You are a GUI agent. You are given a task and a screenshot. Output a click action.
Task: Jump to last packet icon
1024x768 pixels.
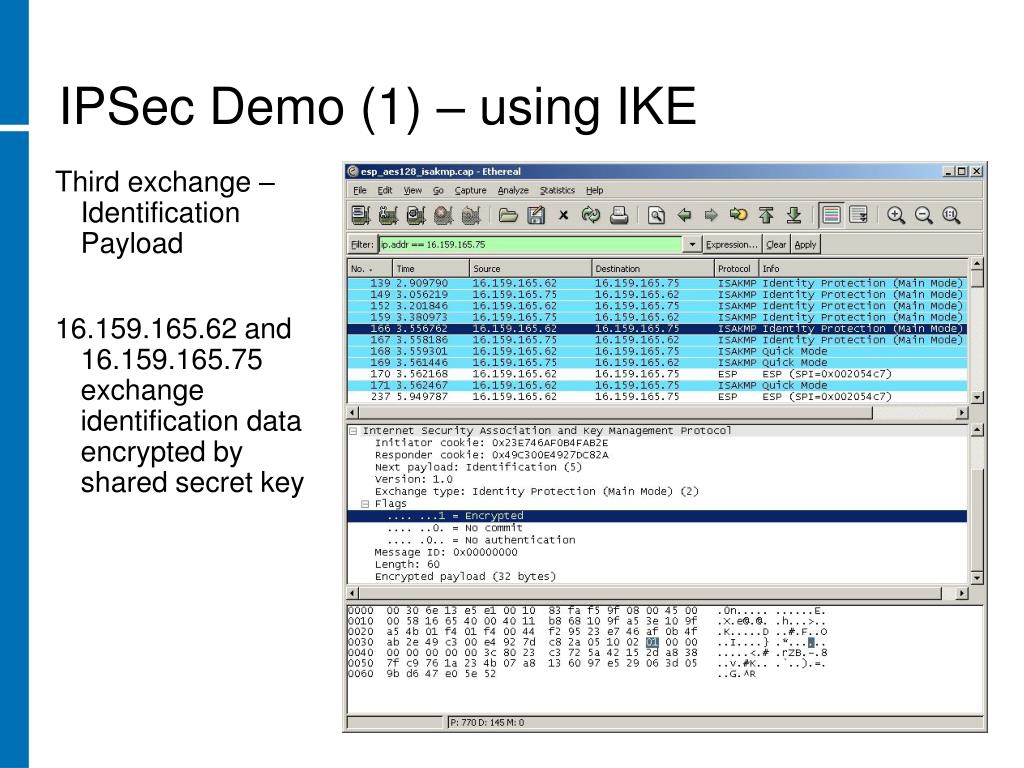(x=793, y=215)
